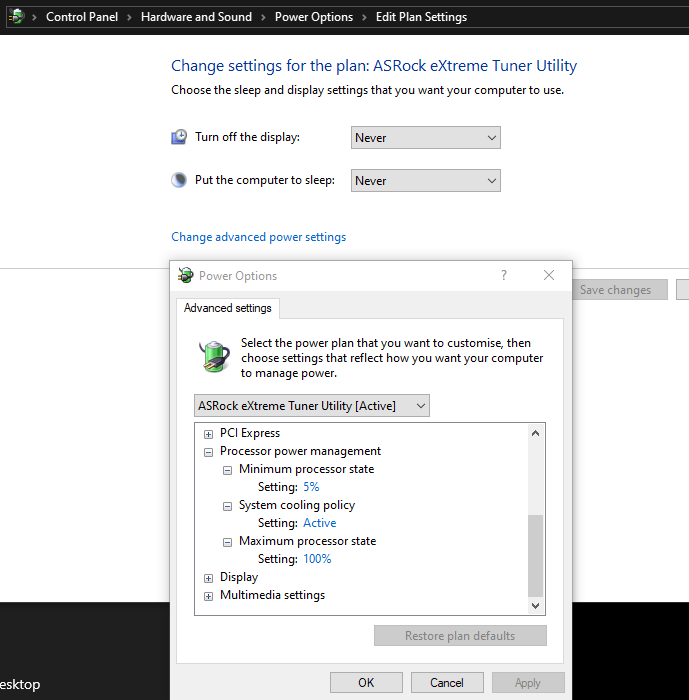Viewport: 689px width, 700px height.
Task: Click the Power Options dialog title icon
Action: (x=185, y=275)
